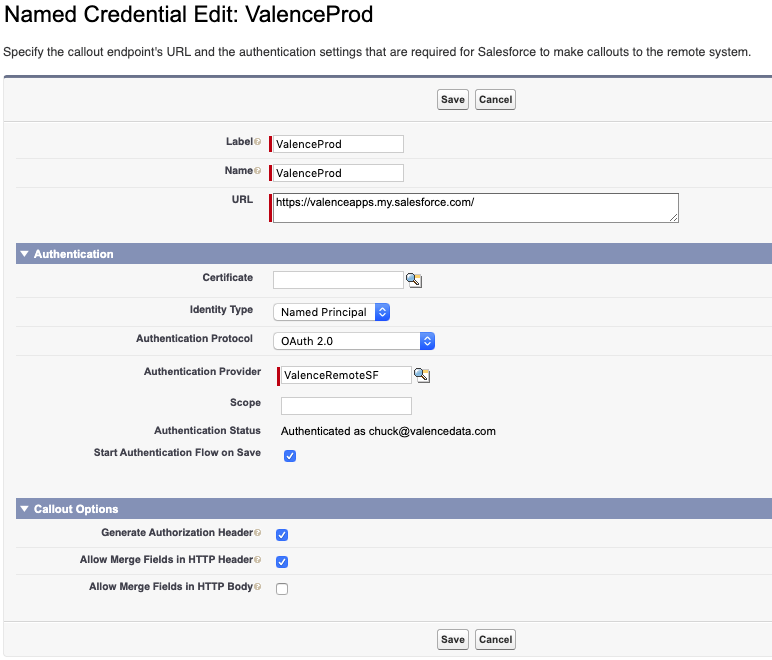Click the 'URL' field label
The image size is (772, 660).
(x=242, y=199)
